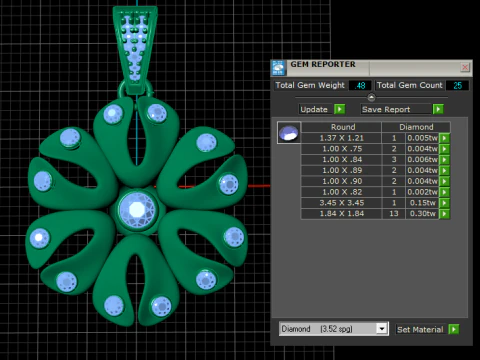Click the Set Material button
480x360 pixels.
[420, 330]
